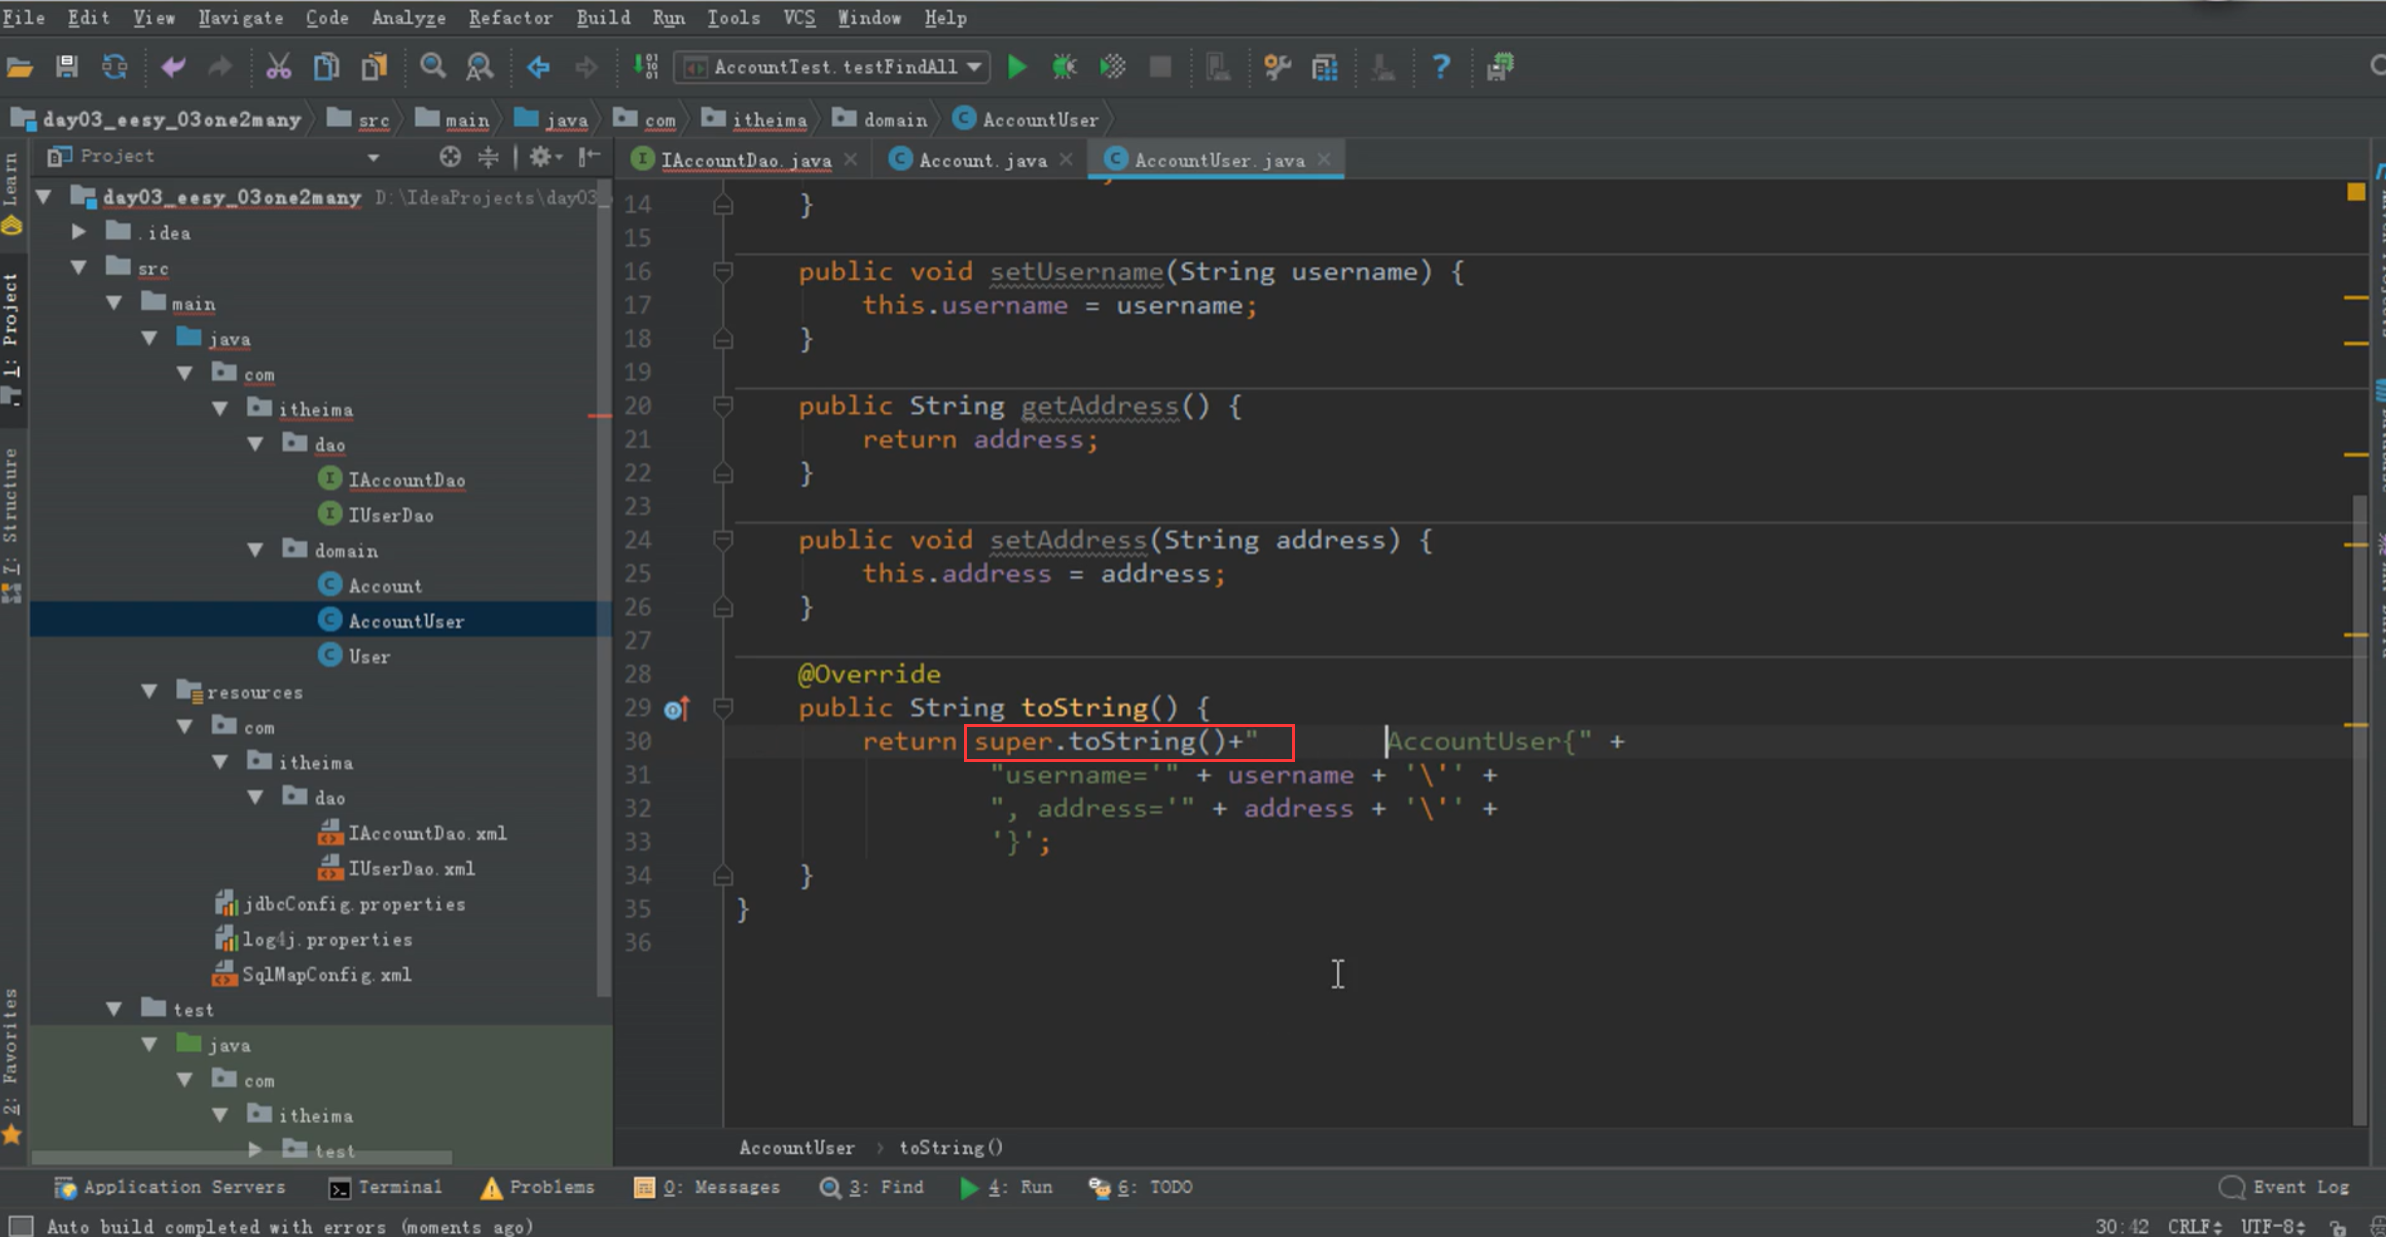Toggle fold marker at line 24 setAddress
Screen dimensions: 2386x1237
pos(723,540)
